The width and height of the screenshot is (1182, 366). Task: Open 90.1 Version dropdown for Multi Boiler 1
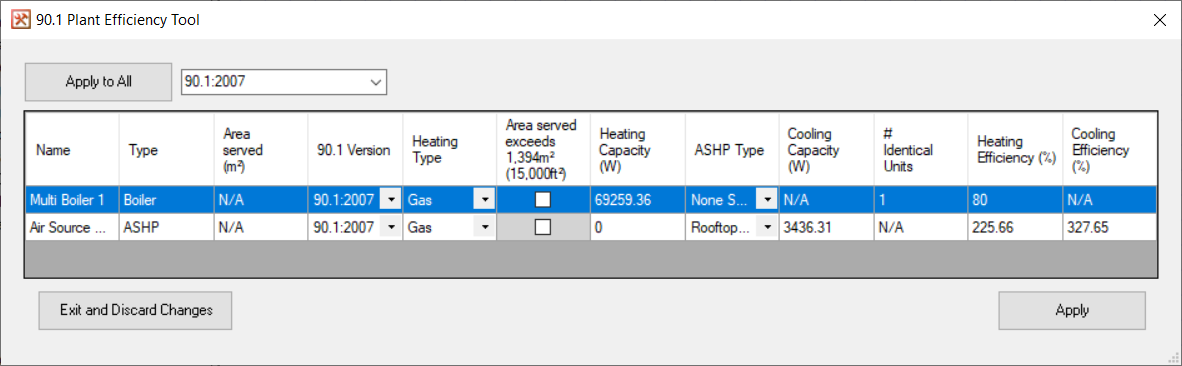pos(391,200)
